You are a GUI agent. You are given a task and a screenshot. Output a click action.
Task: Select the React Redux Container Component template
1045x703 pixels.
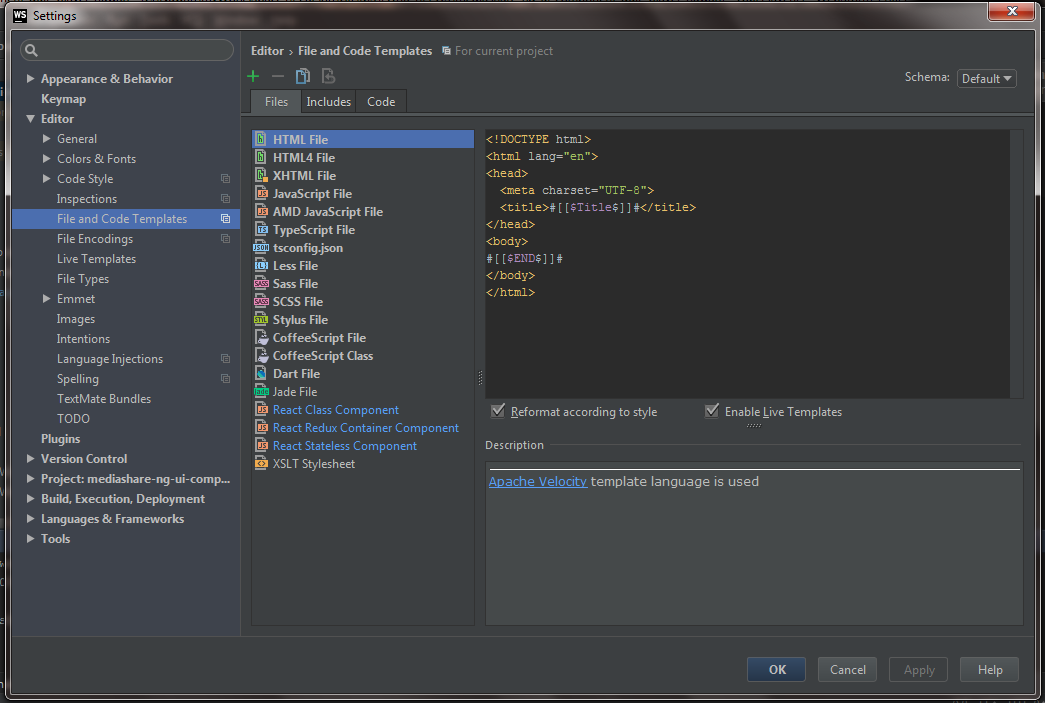(x=365, y=427)
